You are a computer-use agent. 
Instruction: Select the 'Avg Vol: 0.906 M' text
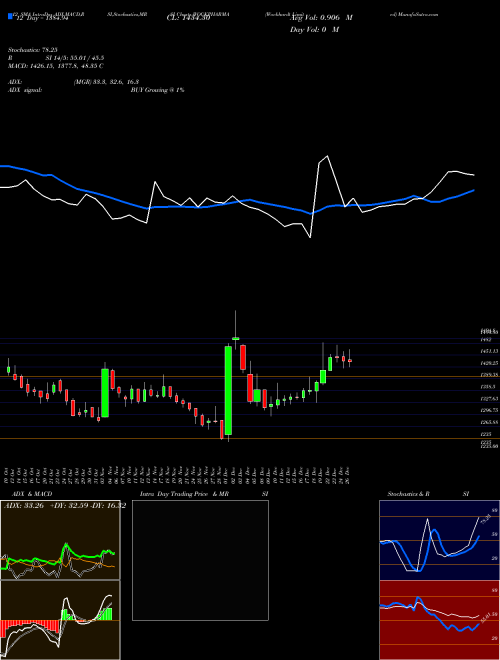click(x=321, y=18)
